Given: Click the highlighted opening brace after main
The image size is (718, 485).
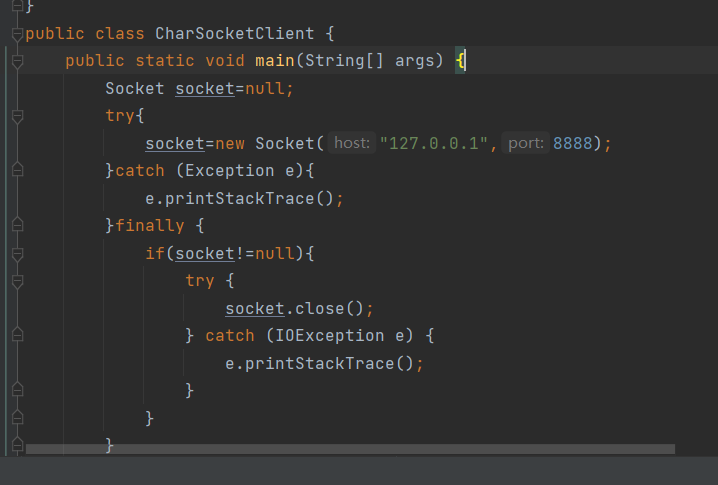Looking at the screenshot, I should point(460,60).
